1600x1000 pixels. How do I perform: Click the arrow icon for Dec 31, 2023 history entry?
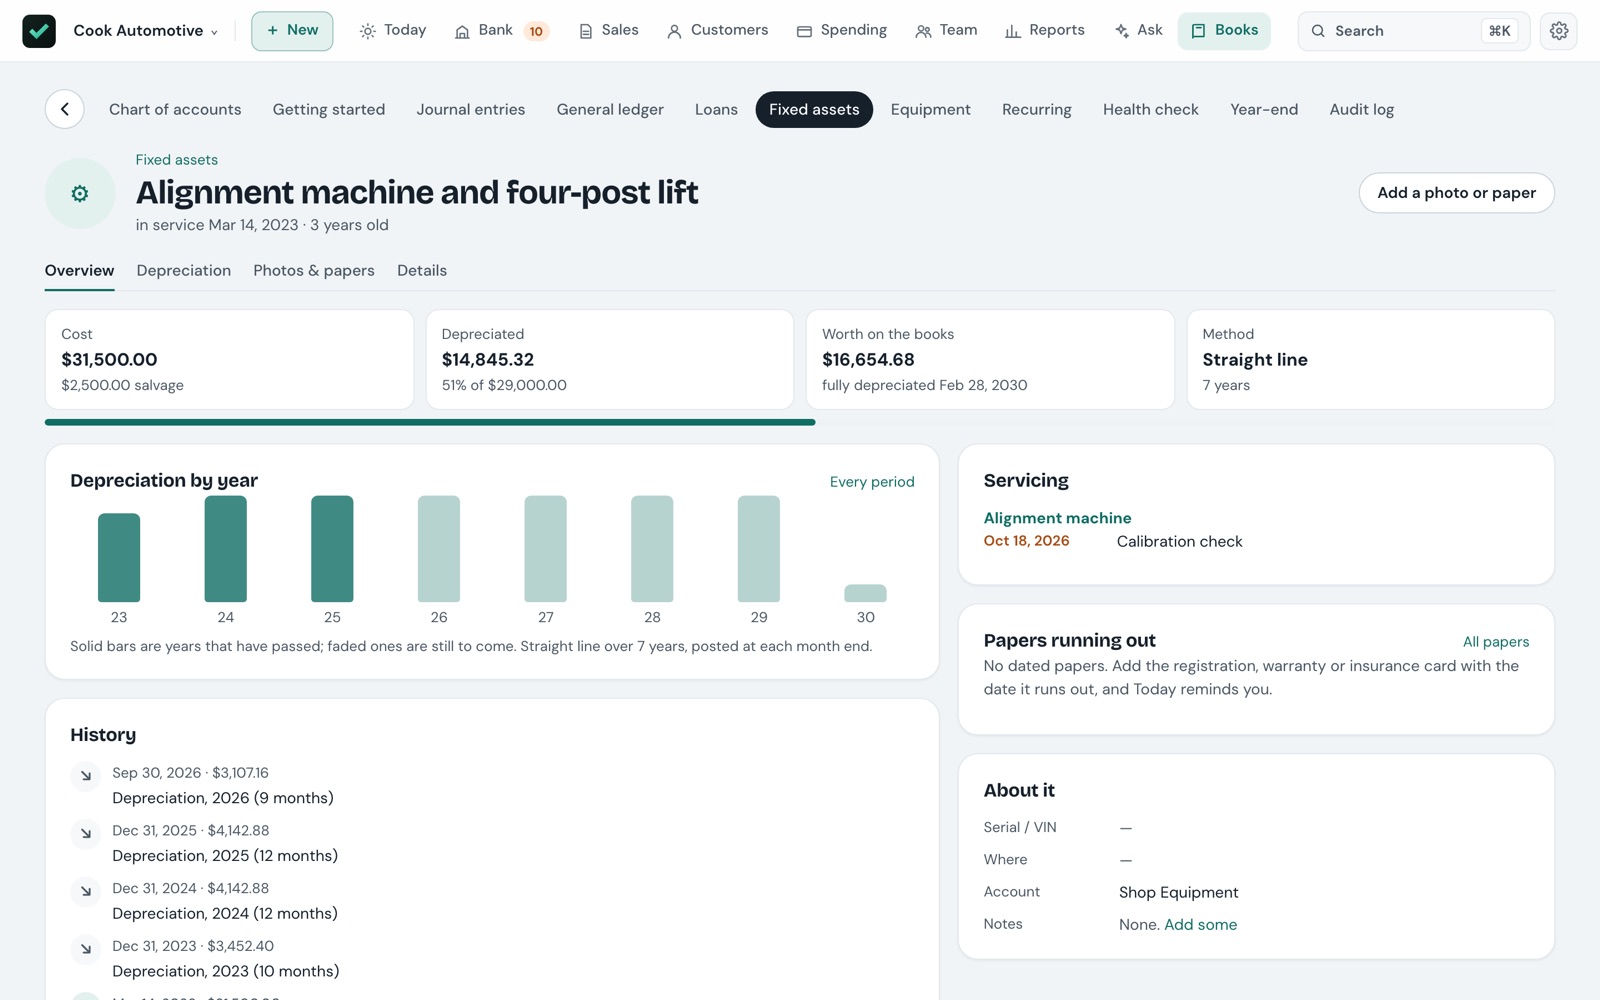(x=86, y=948)
